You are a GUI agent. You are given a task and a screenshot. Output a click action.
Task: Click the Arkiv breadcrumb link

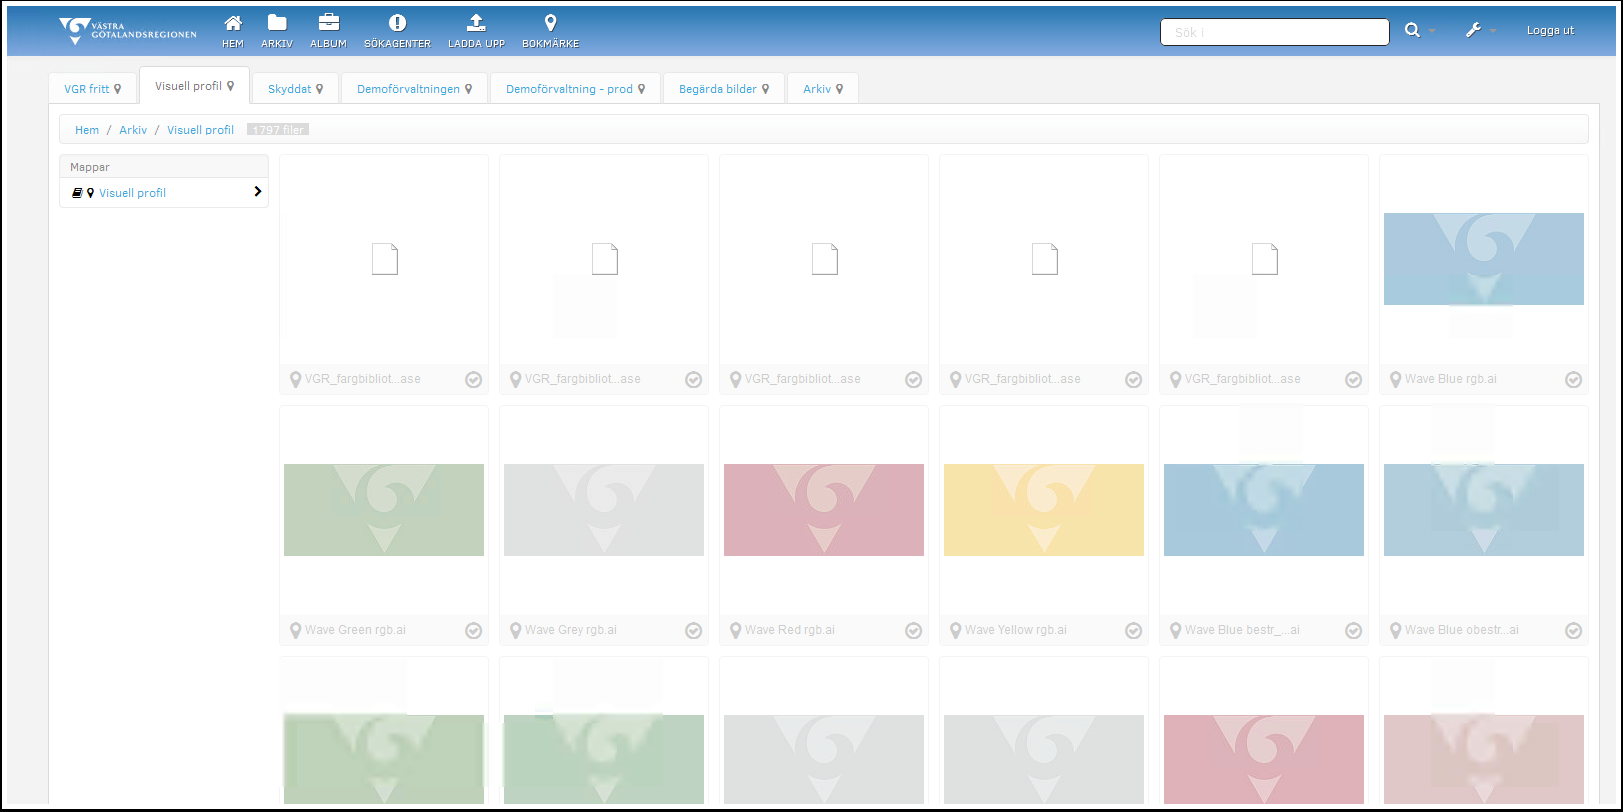point(133,130)
